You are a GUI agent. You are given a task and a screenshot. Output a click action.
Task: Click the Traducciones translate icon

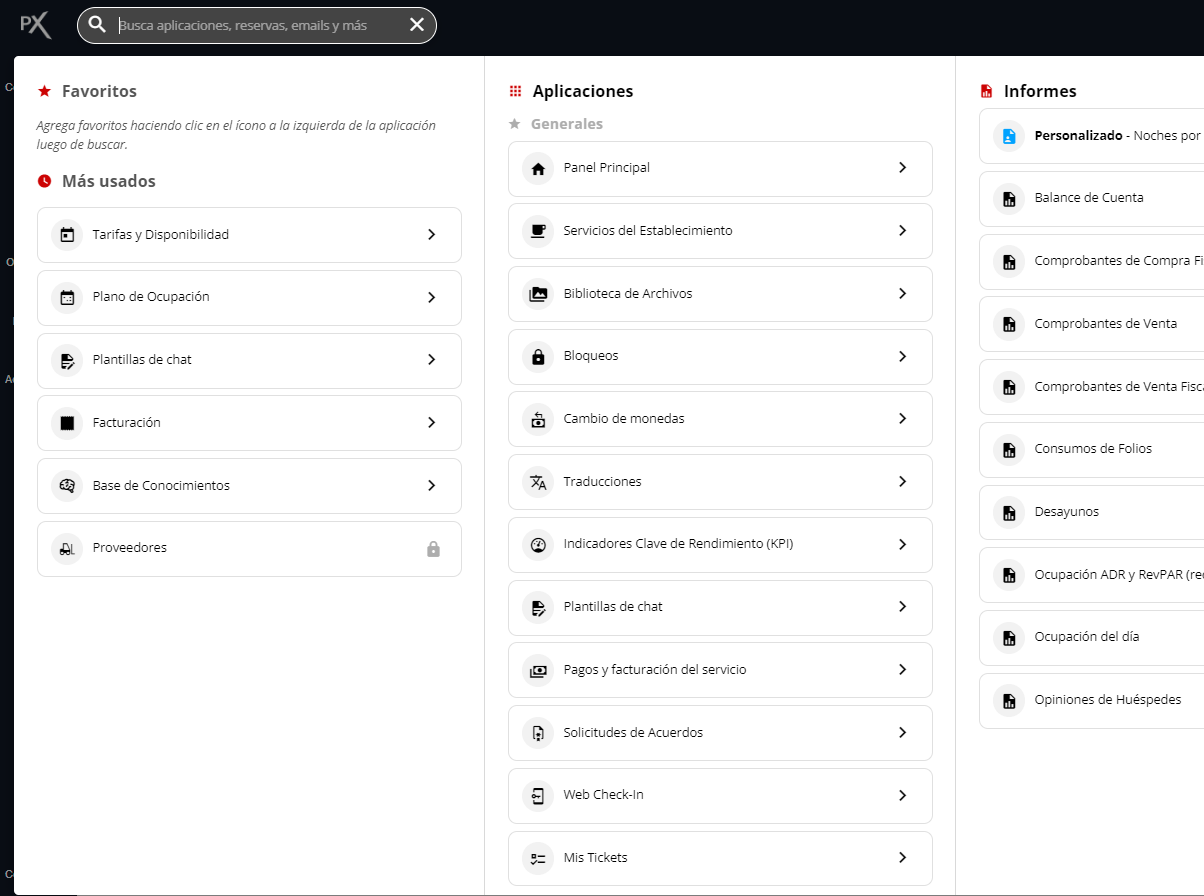[538, 483]
